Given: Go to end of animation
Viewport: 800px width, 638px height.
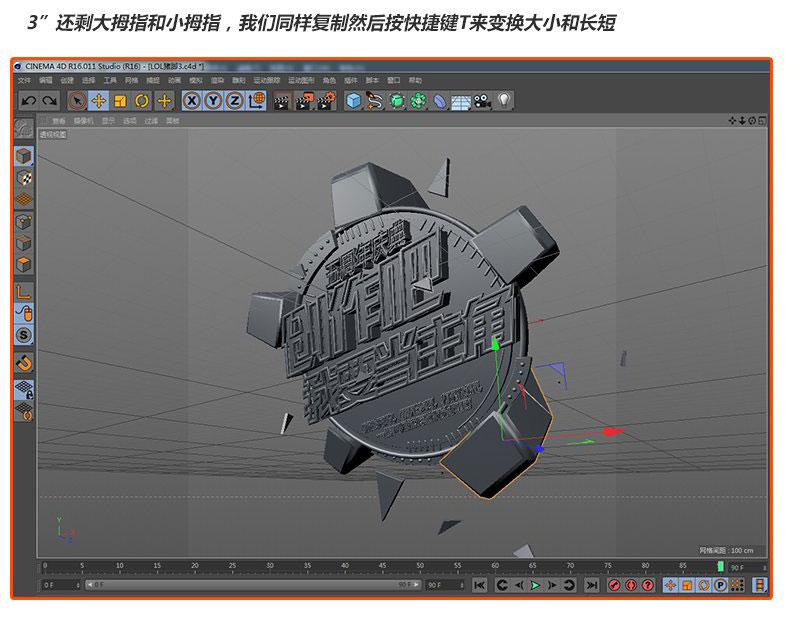Looking at the screenshot, I should coord(591,585).
